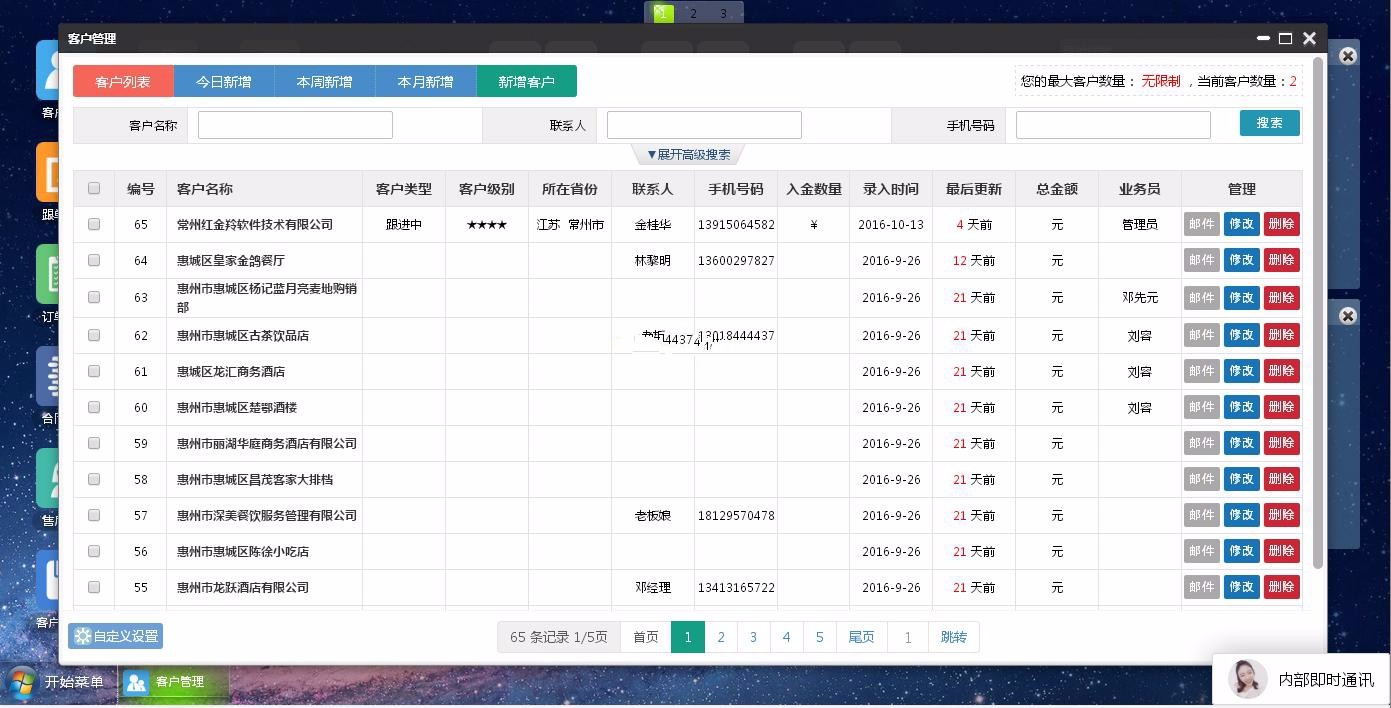
Task: Open the 客户列表 tab
Action: click(x=123, y=81)
